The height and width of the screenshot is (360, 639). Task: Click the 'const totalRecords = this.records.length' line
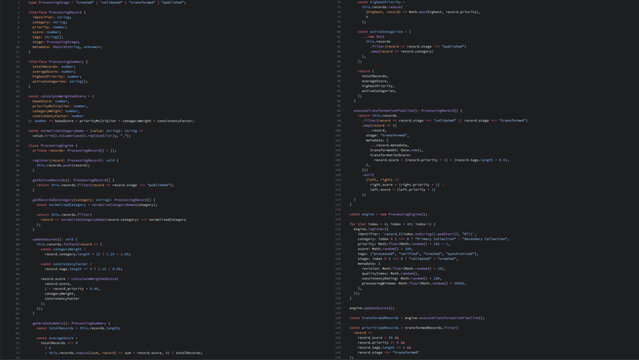click(78, 328)
